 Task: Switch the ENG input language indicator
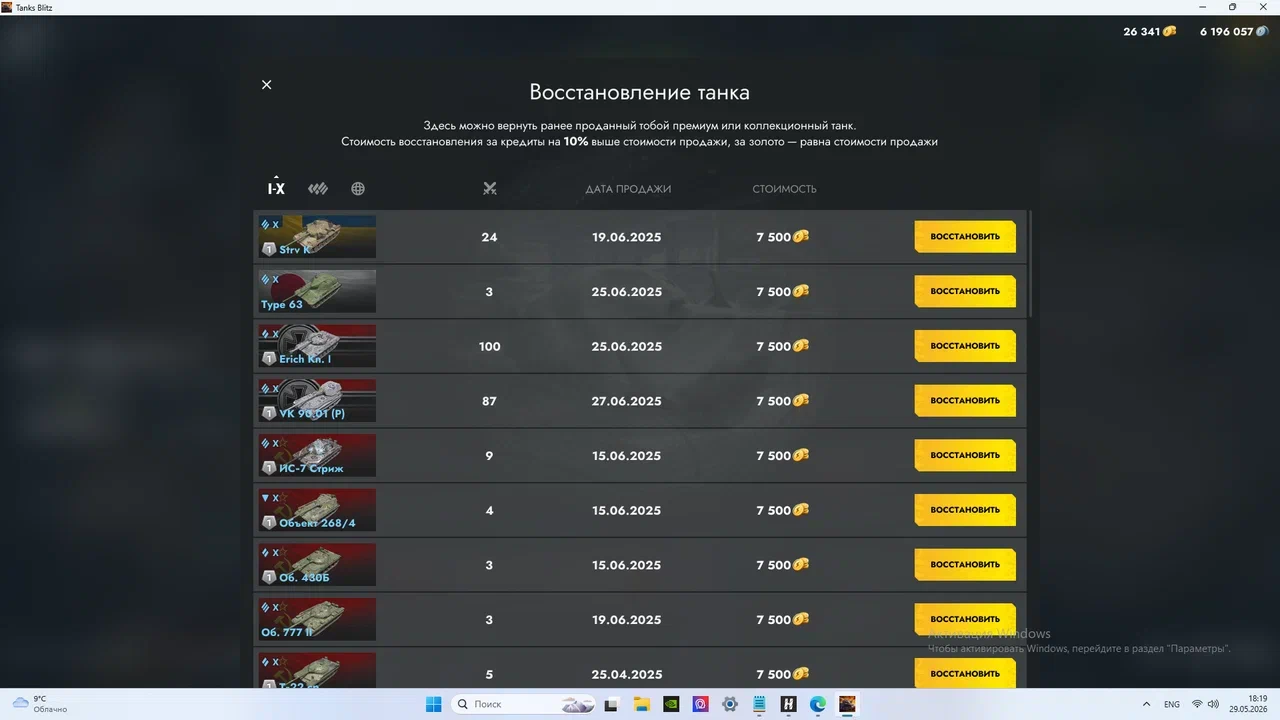pyautogui.click(x=1172, y=704)
